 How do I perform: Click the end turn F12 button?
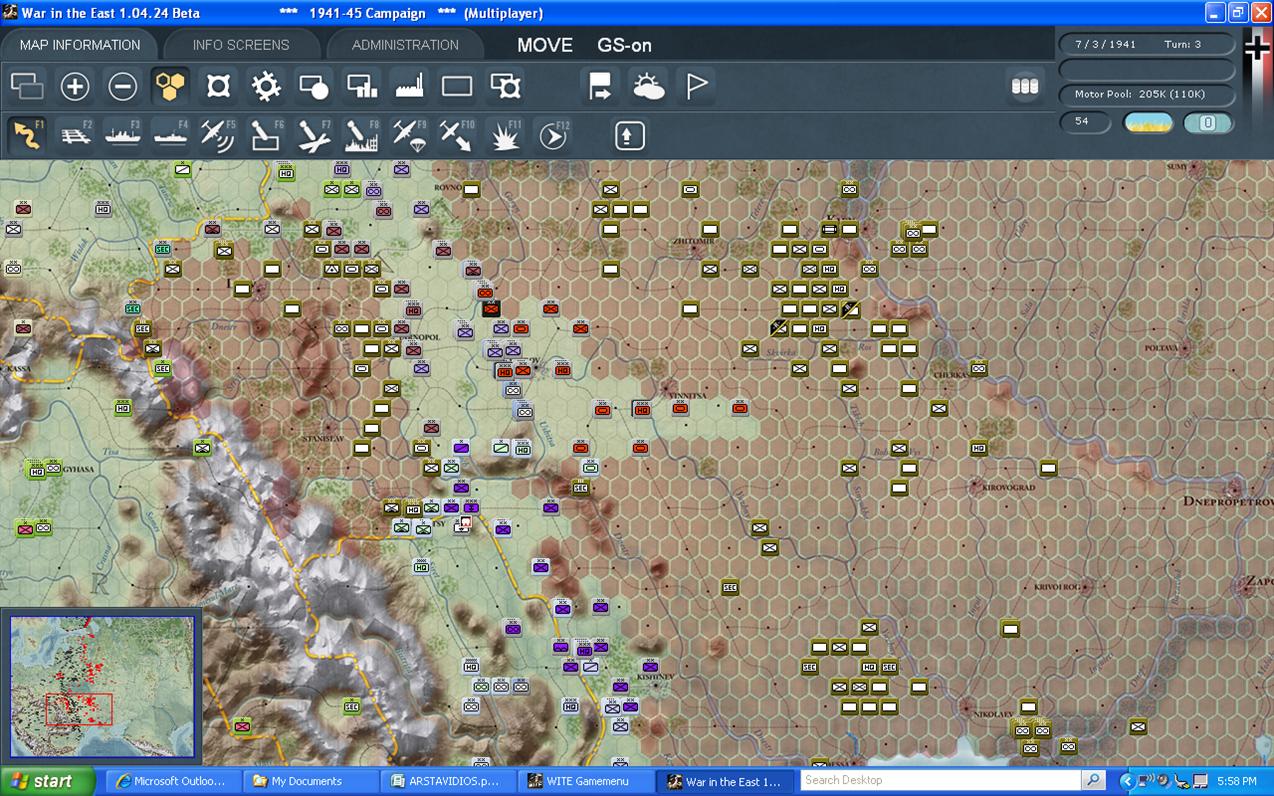point(553,135)
